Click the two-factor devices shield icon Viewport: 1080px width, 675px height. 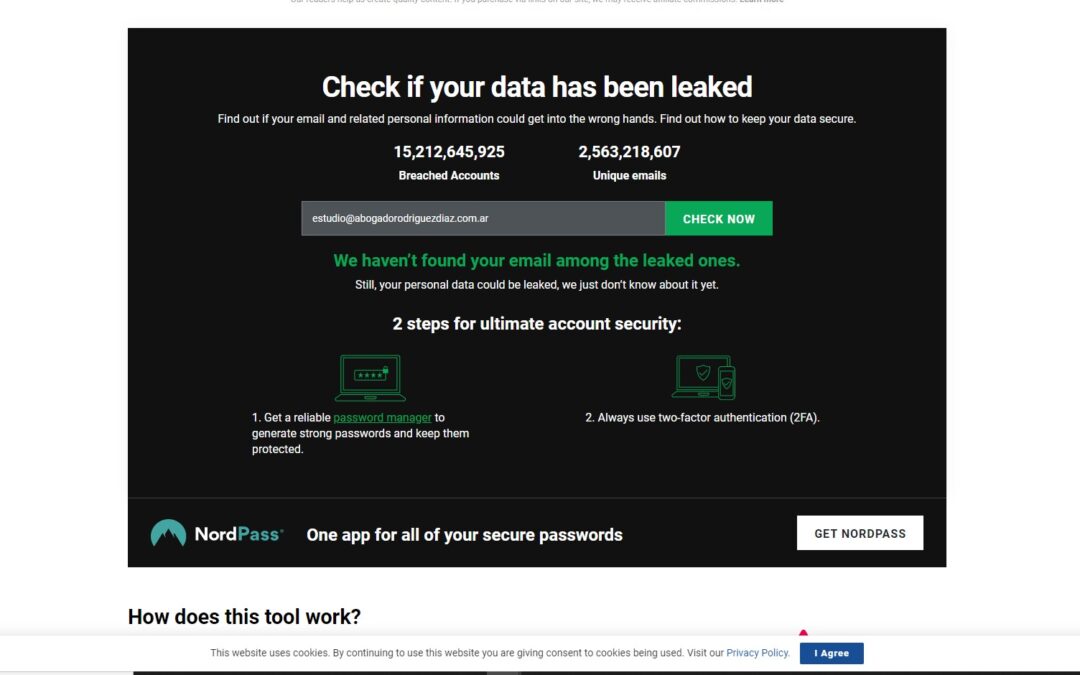click(x=705, y=377)
